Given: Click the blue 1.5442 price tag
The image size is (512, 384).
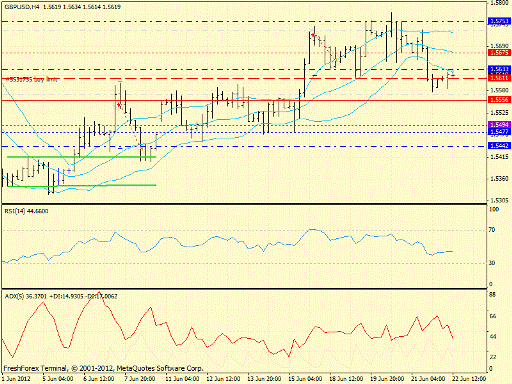Looking at the screenshot, I should coord(499,146).
